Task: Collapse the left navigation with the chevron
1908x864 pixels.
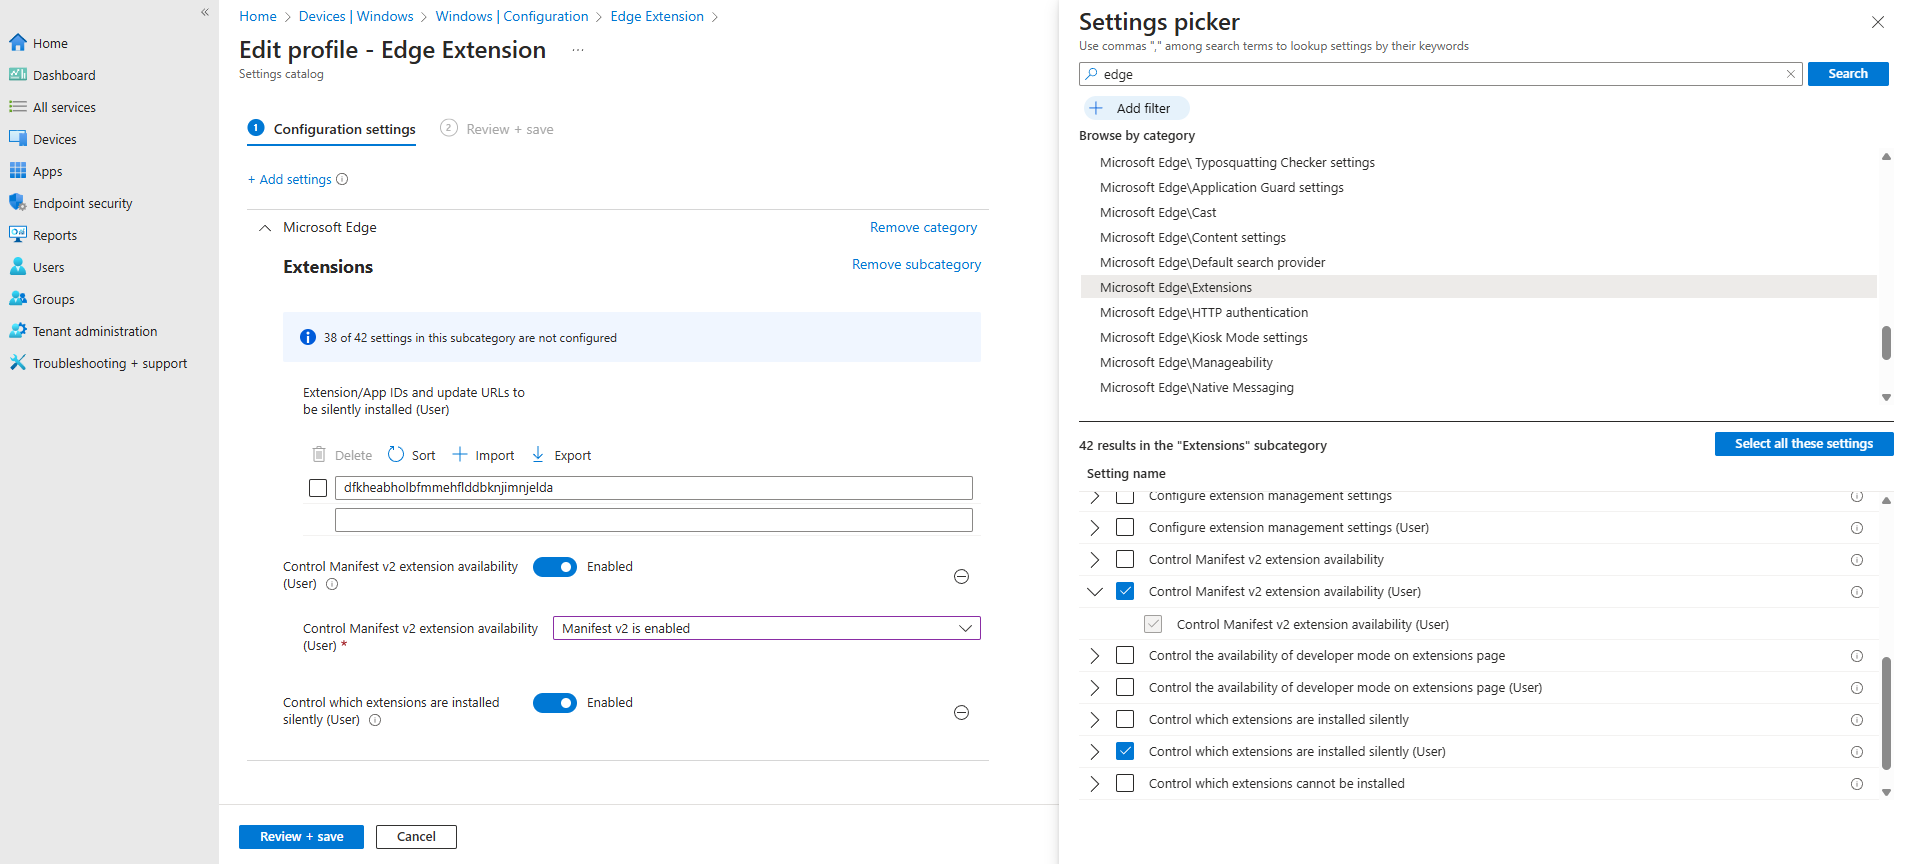Action: pos(205,12)
